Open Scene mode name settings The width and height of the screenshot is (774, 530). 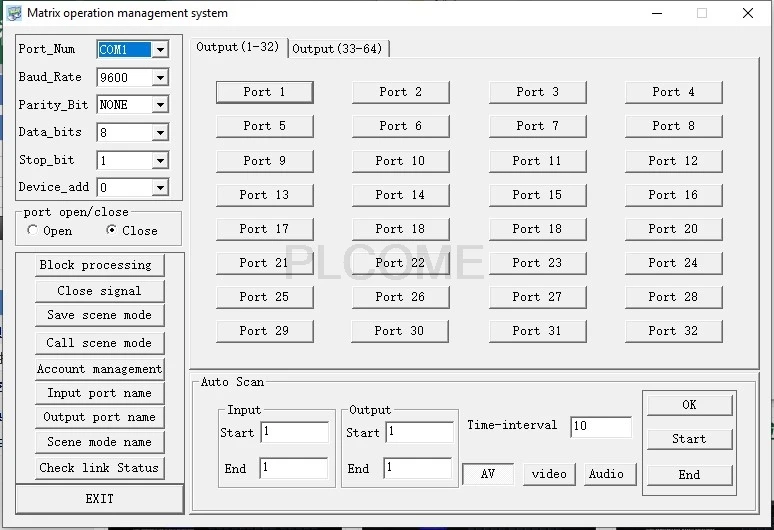pyautogui.click(x=100, y=442)
